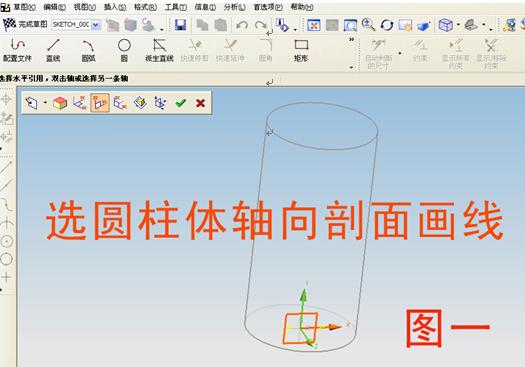This screenshot has width=525, height=367.
Task: Open the 草图(K) menu
Action: coord(24,7)
